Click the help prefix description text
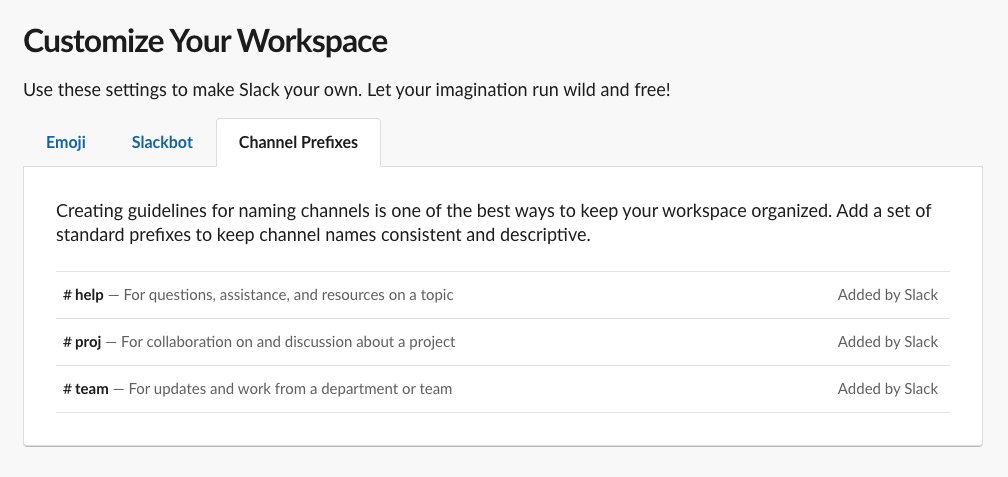This screenshot has width=1008, height=477. point(288,295)
